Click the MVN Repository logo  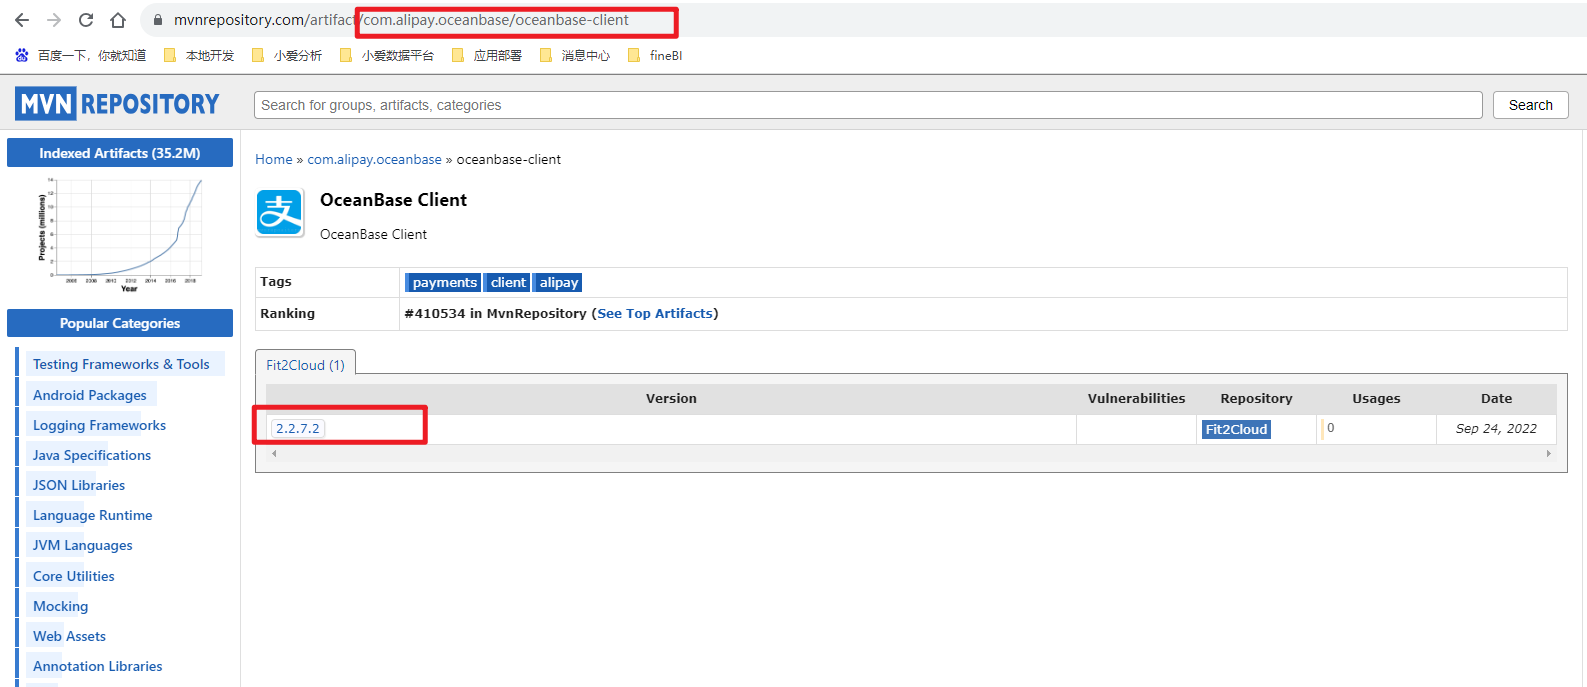(117, 104)
